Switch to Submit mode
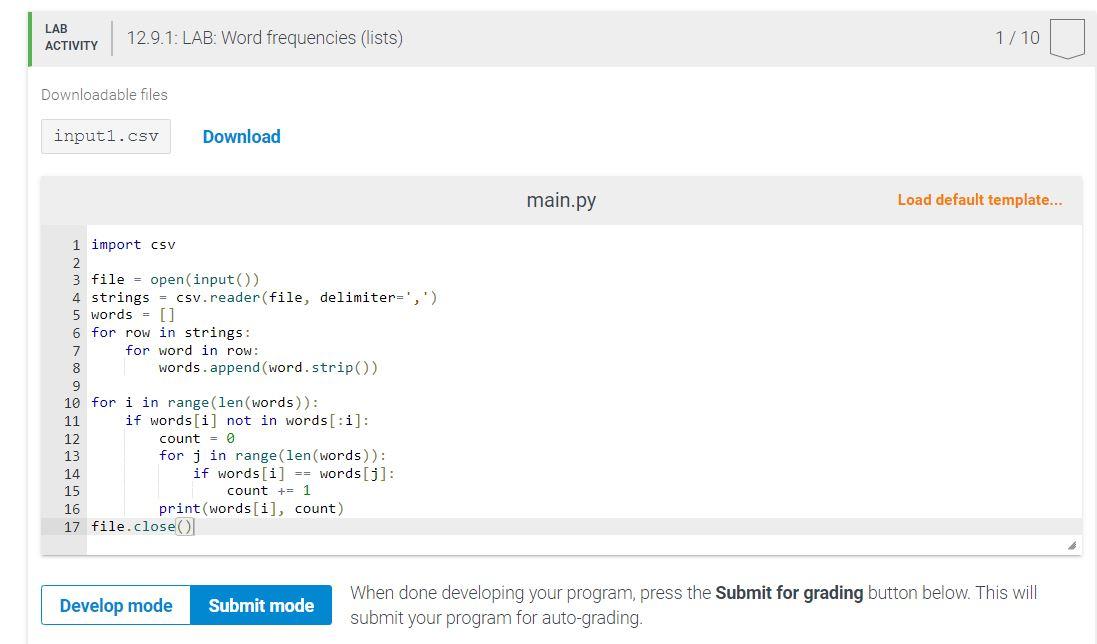The width and height of the screenshot is (1097, 644). 261,605
